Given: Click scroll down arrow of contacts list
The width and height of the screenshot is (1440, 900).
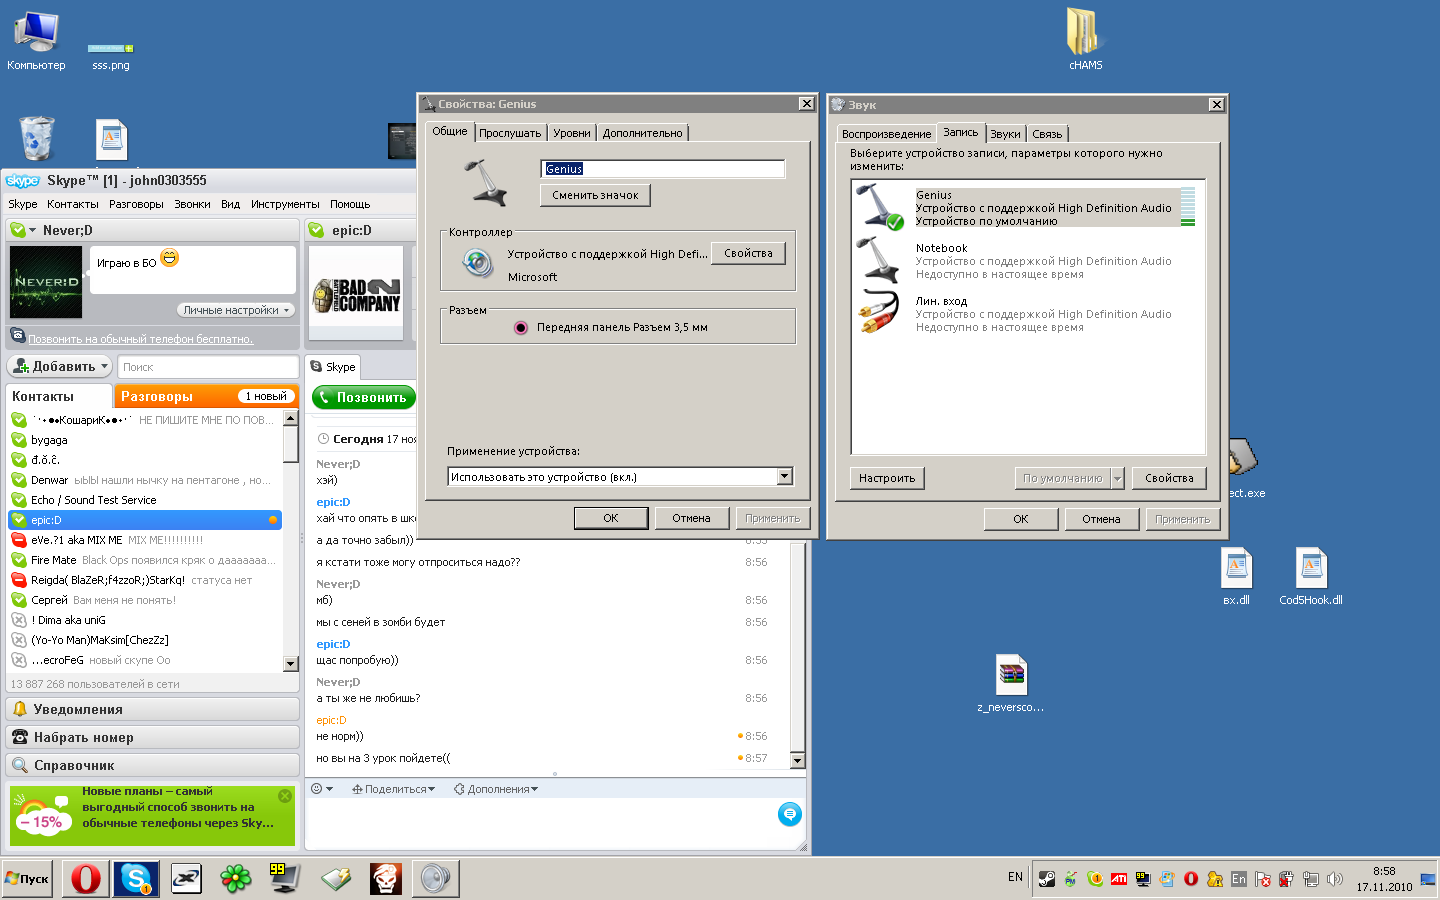Looking at the screenshot, I should 291,663.
